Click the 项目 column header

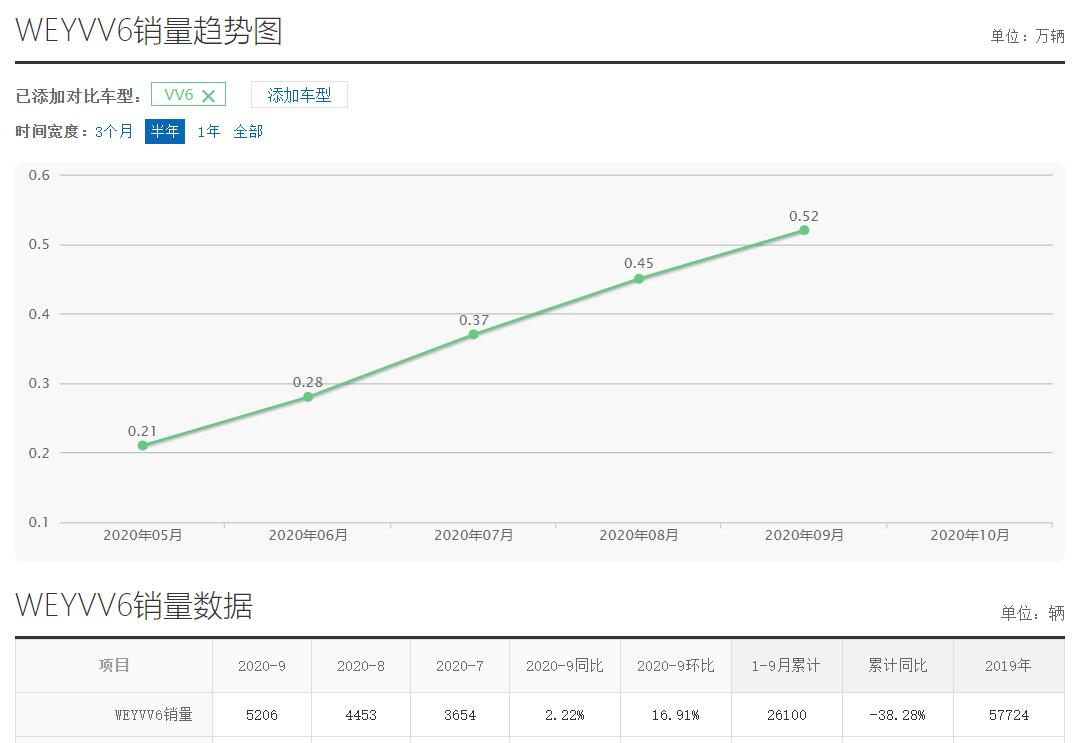[x=114, y=666]
